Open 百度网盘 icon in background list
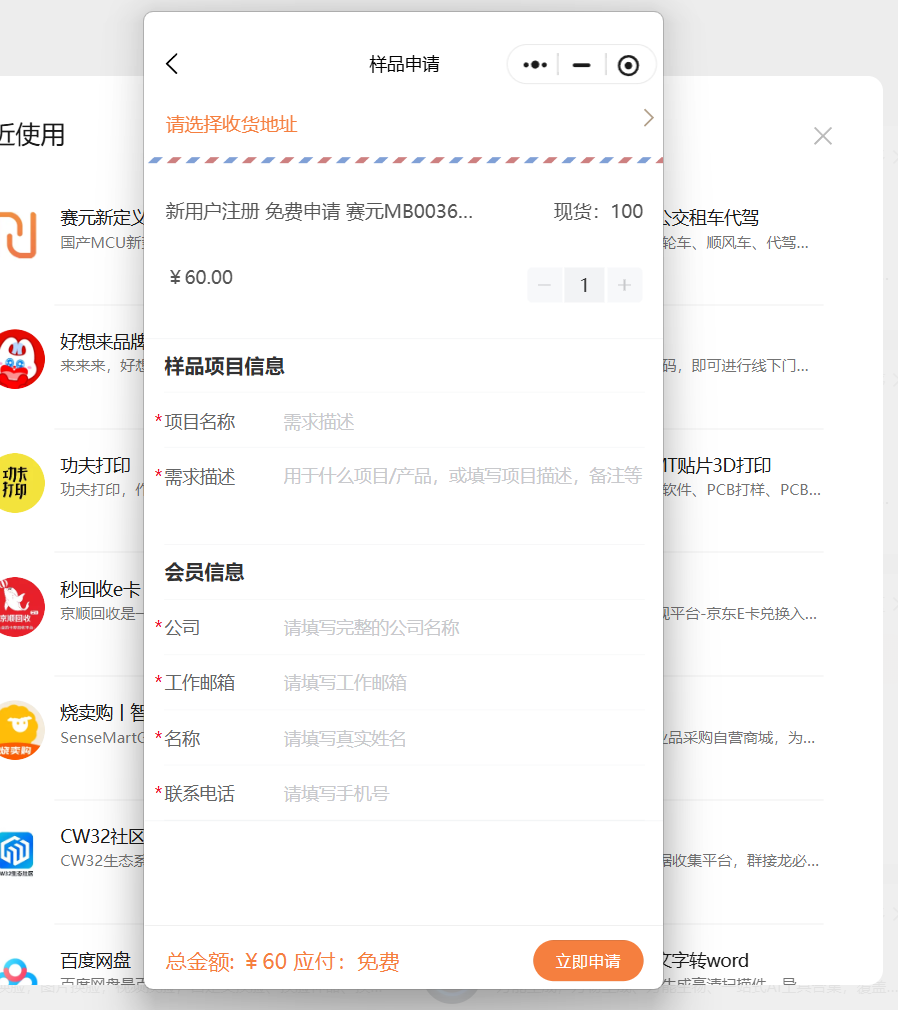The width and height of the screenshot is (898, 1010). (18, 971)
